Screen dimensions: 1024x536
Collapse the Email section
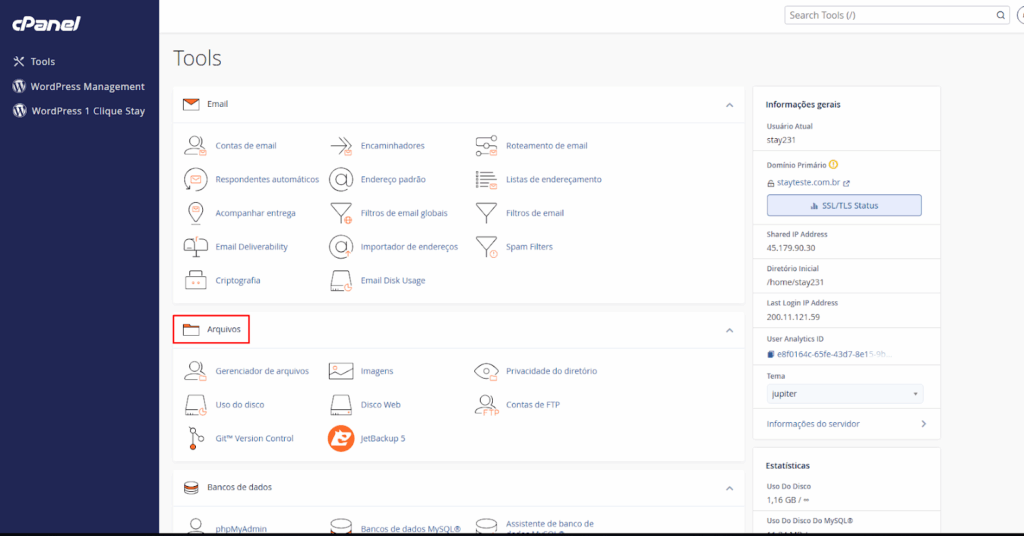(x=730, y=104)
